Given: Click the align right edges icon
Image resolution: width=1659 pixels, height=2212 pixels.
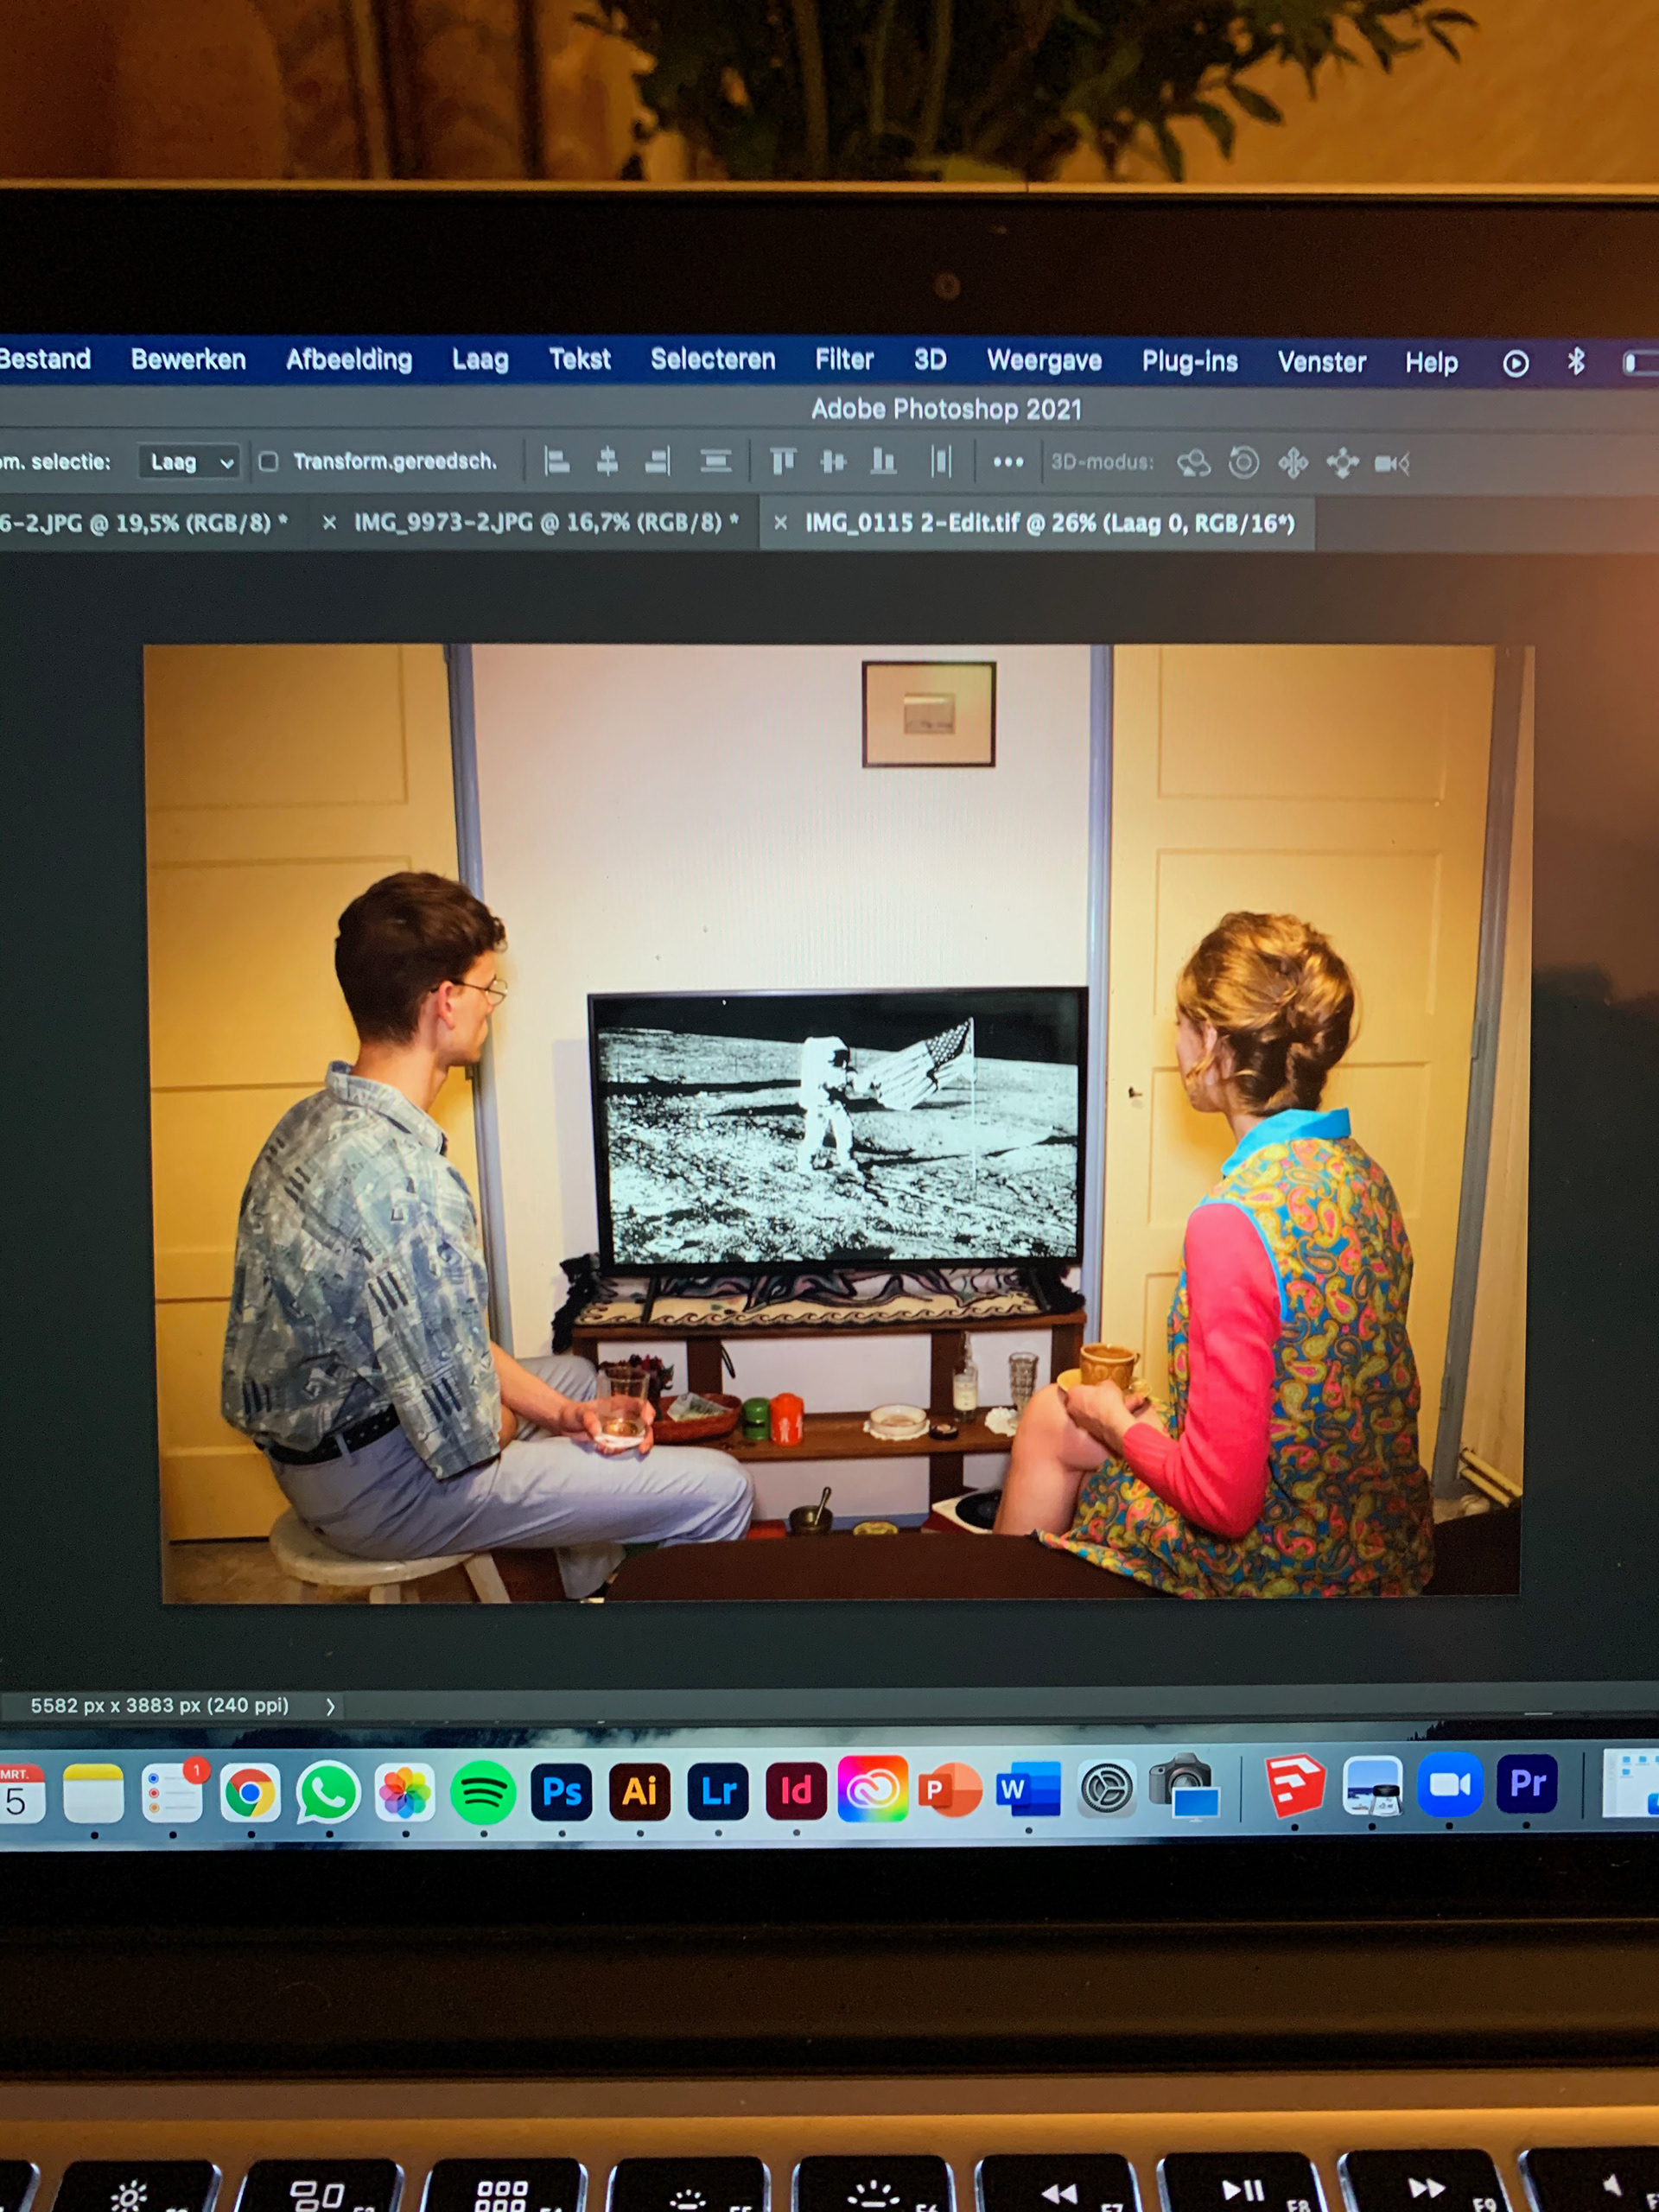Looking at the screenshot, I should (x=657, y=461).
